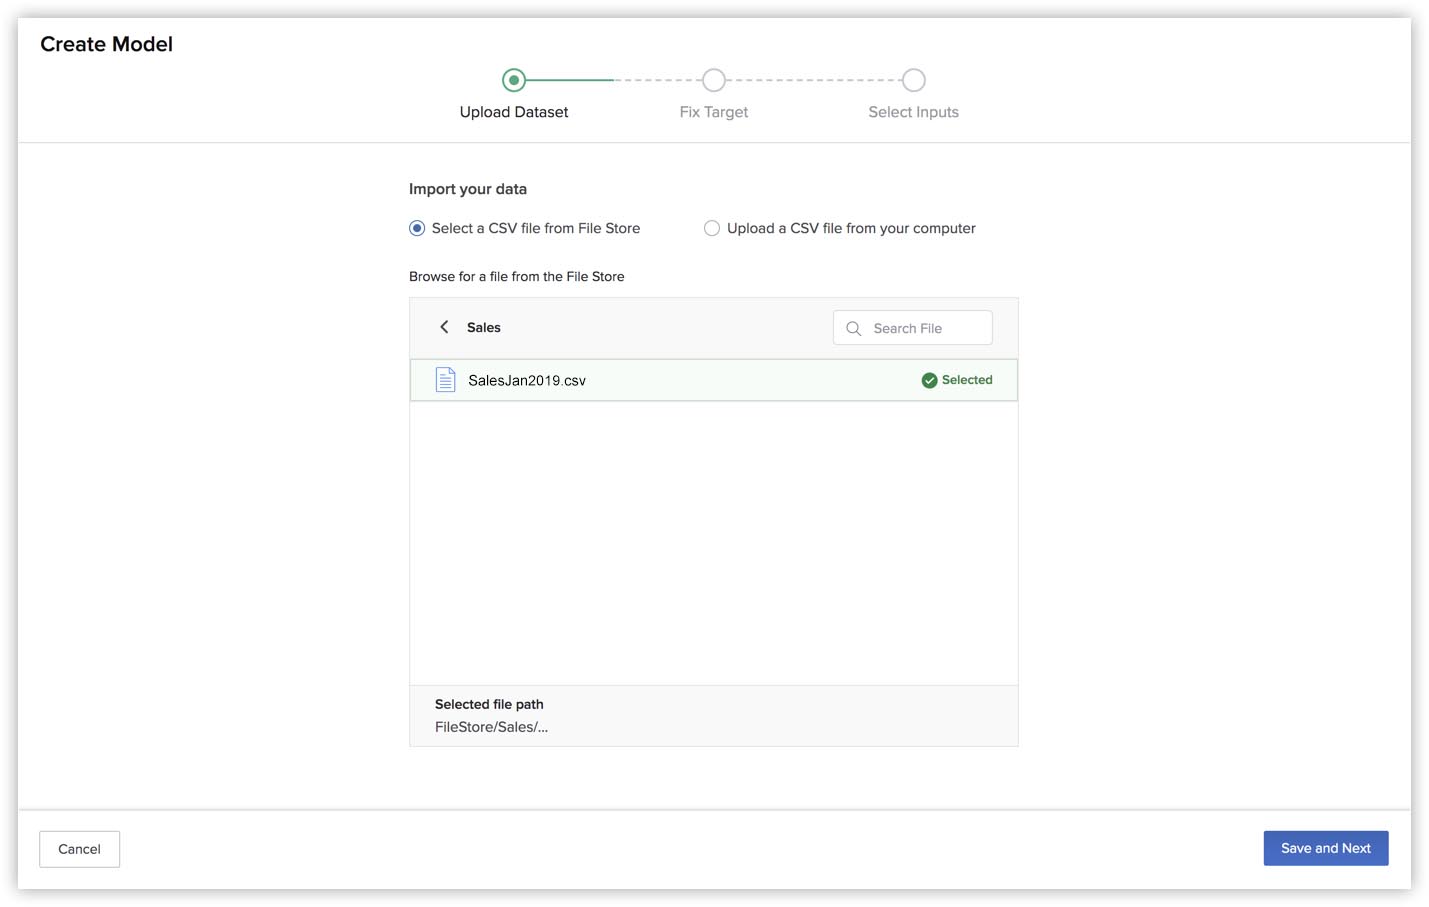
Task: Choose Upload a CSV file from your computer
Action: [x=712, y=228]
